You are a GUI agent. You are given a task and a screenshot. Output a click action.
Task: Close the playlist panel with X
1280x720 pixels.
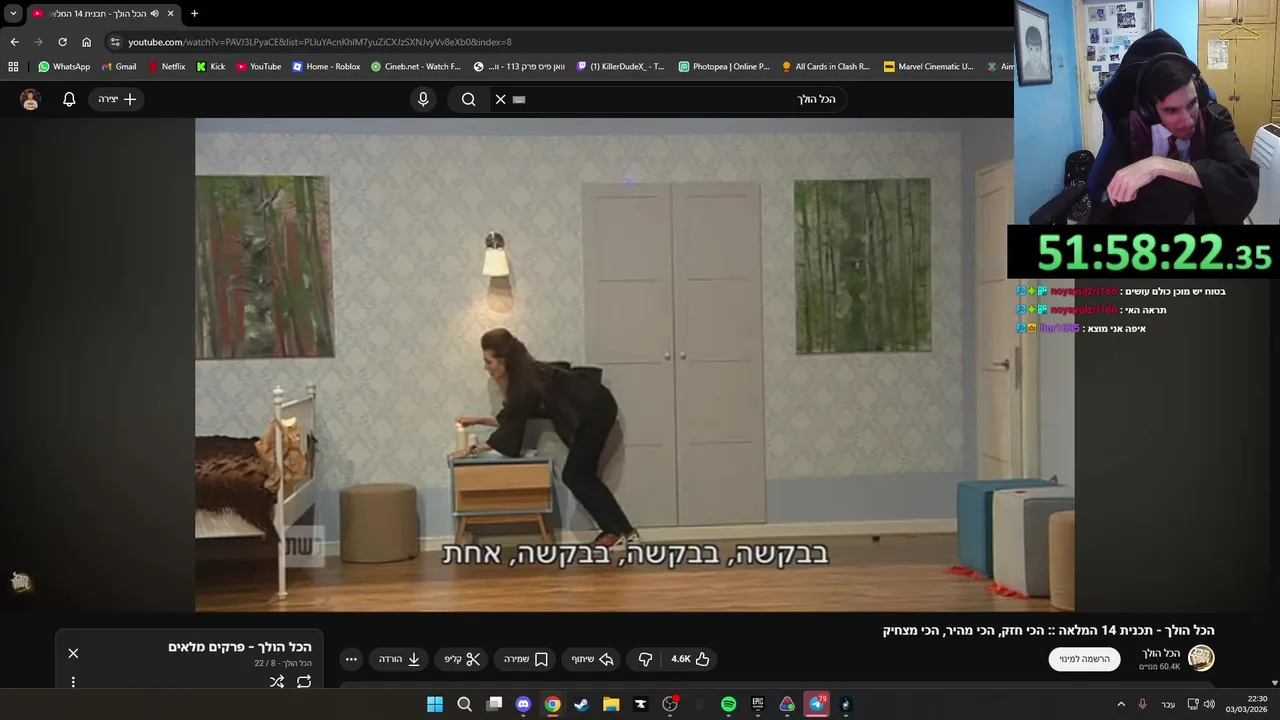pos(73,653)
